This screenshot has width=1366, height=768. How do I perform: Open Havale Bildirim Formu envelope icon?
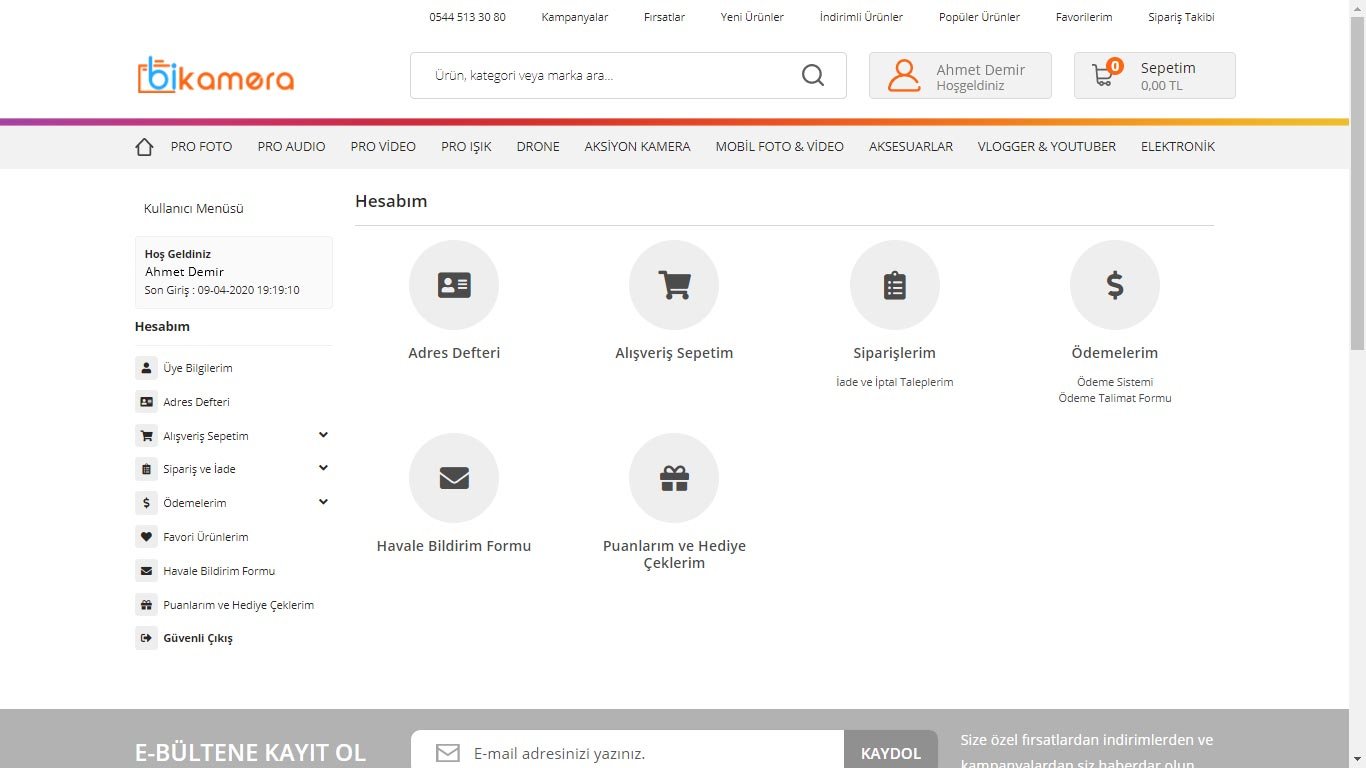454,478
